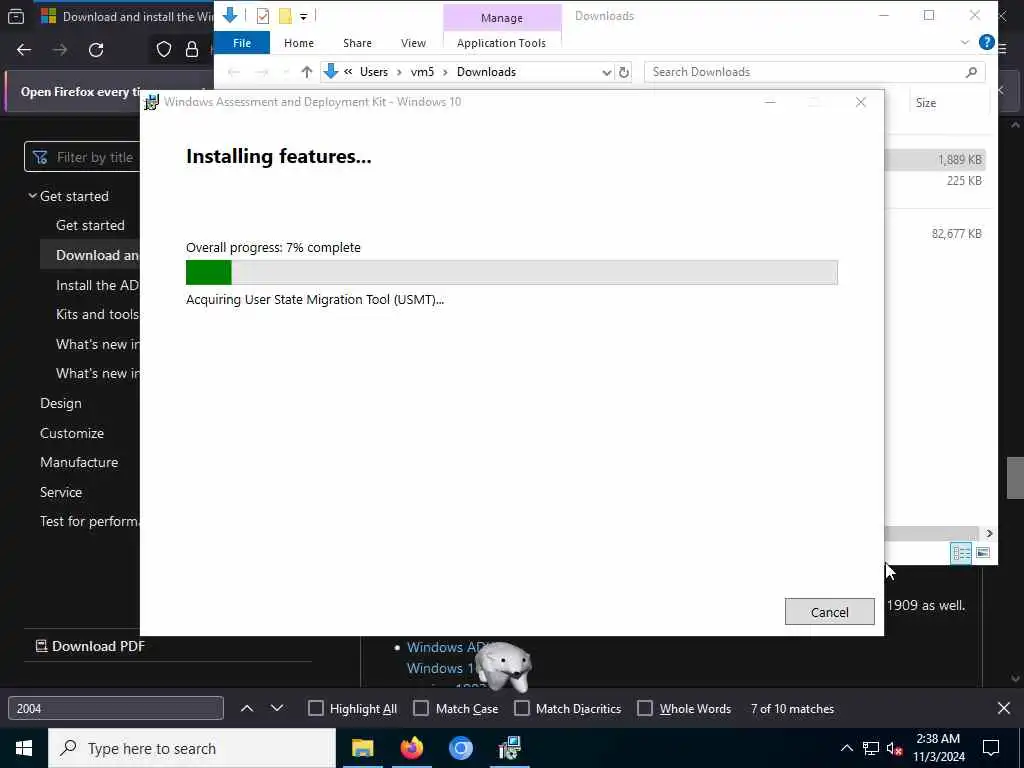The image size is (1024, 768).
Task: Open Kits and tools sidebar item
Action: tap(97, 314)
